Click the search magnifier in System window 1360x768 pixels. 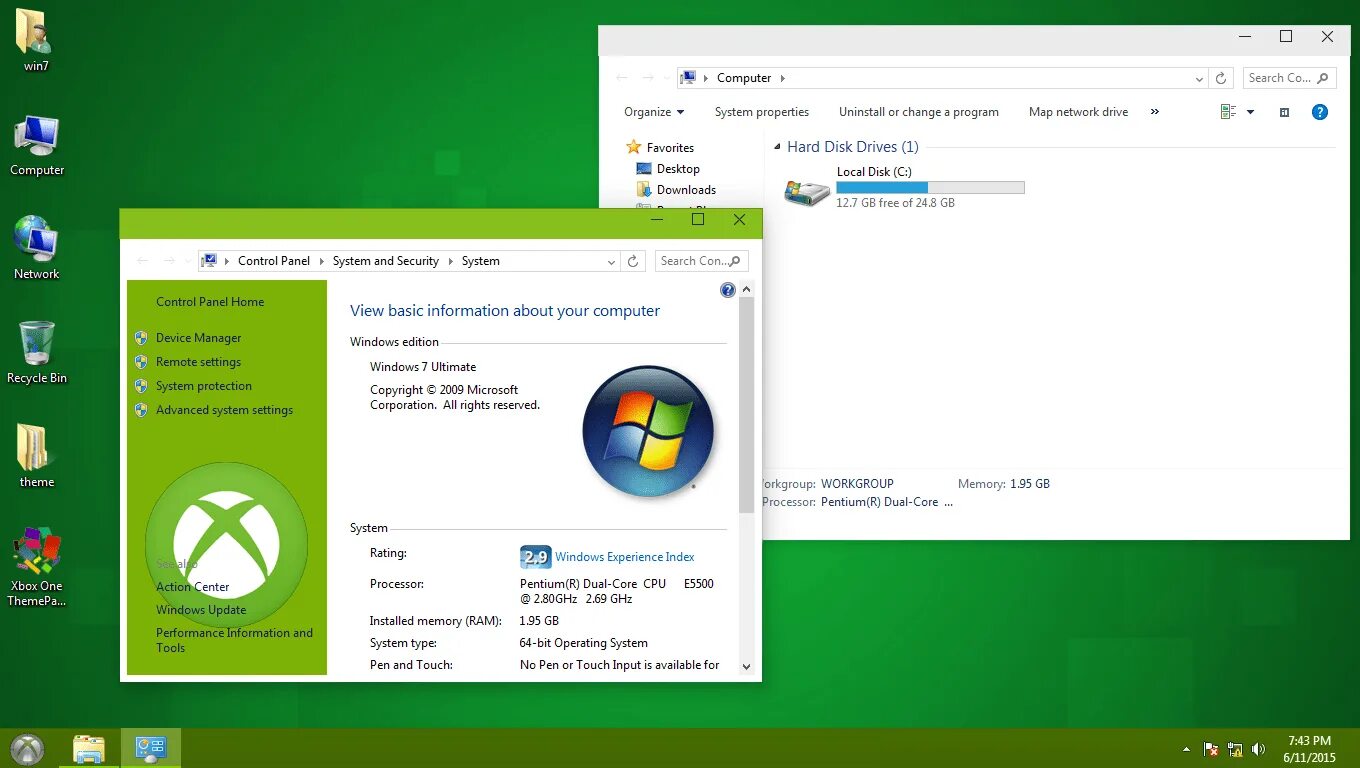735,261
